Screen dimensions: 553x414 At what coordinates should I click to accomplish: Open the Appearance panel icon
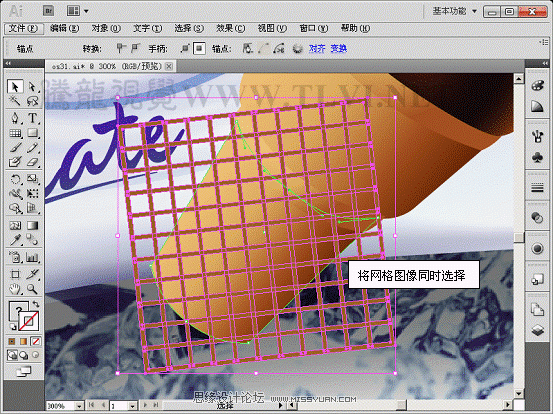(x=537, y=249)
